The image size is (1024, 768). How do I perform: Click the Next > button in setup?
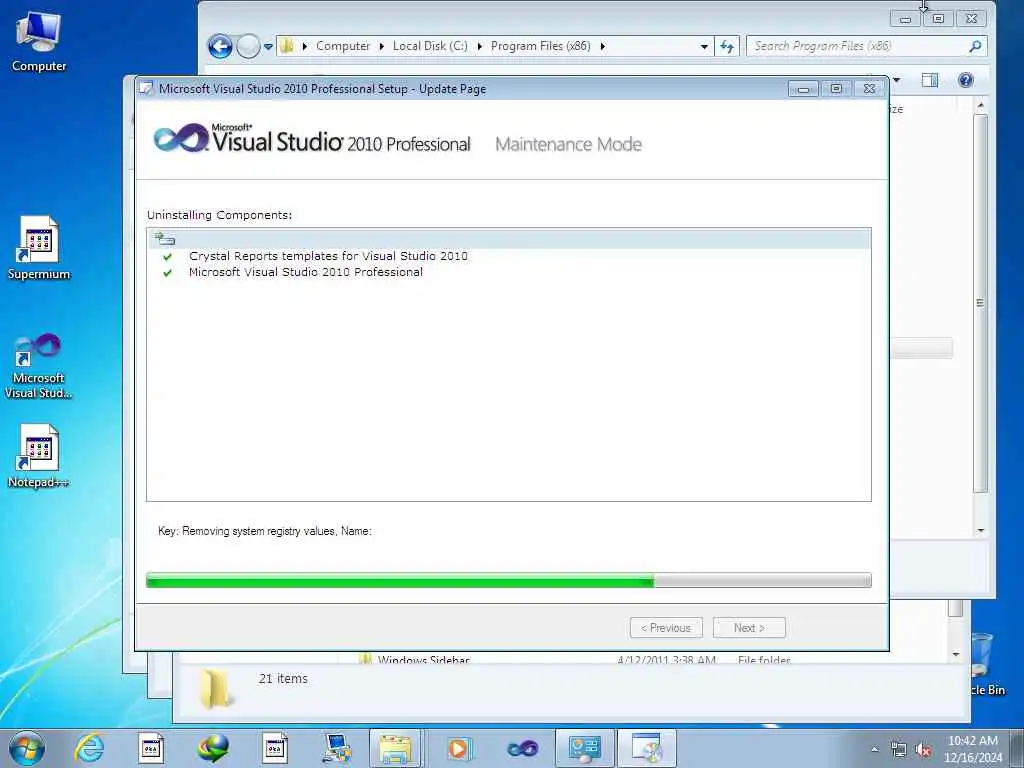pyautogui.click(x=749, y=628)
